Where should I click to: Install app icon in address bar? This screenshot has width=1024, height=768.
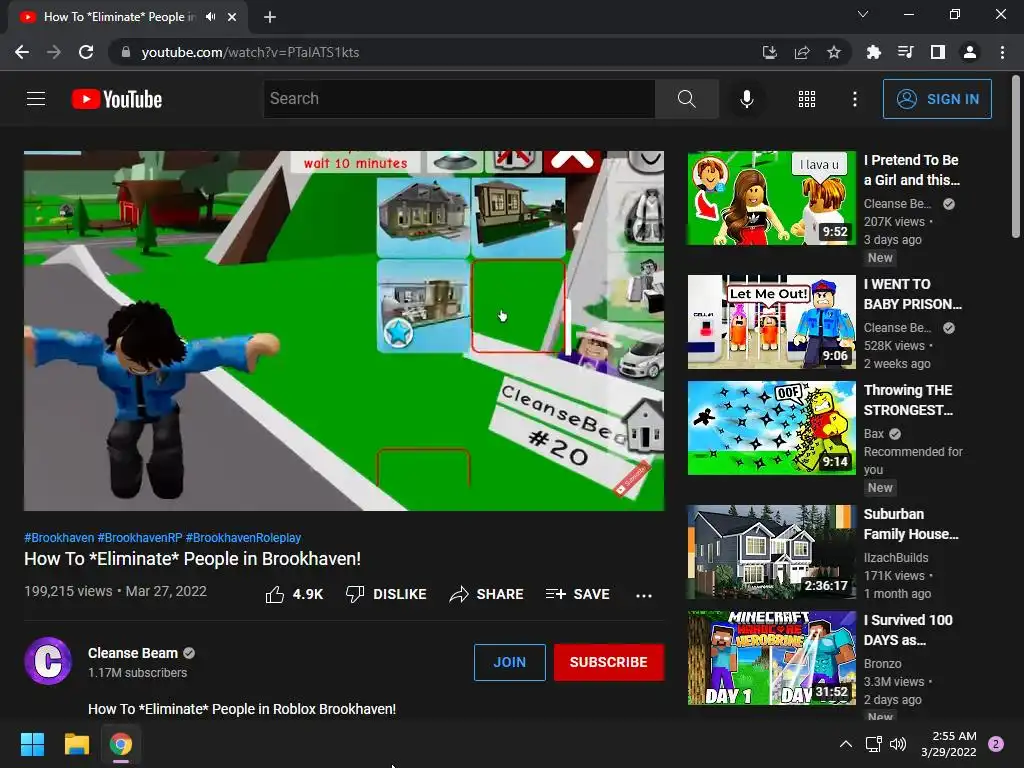tap(769, 52)
